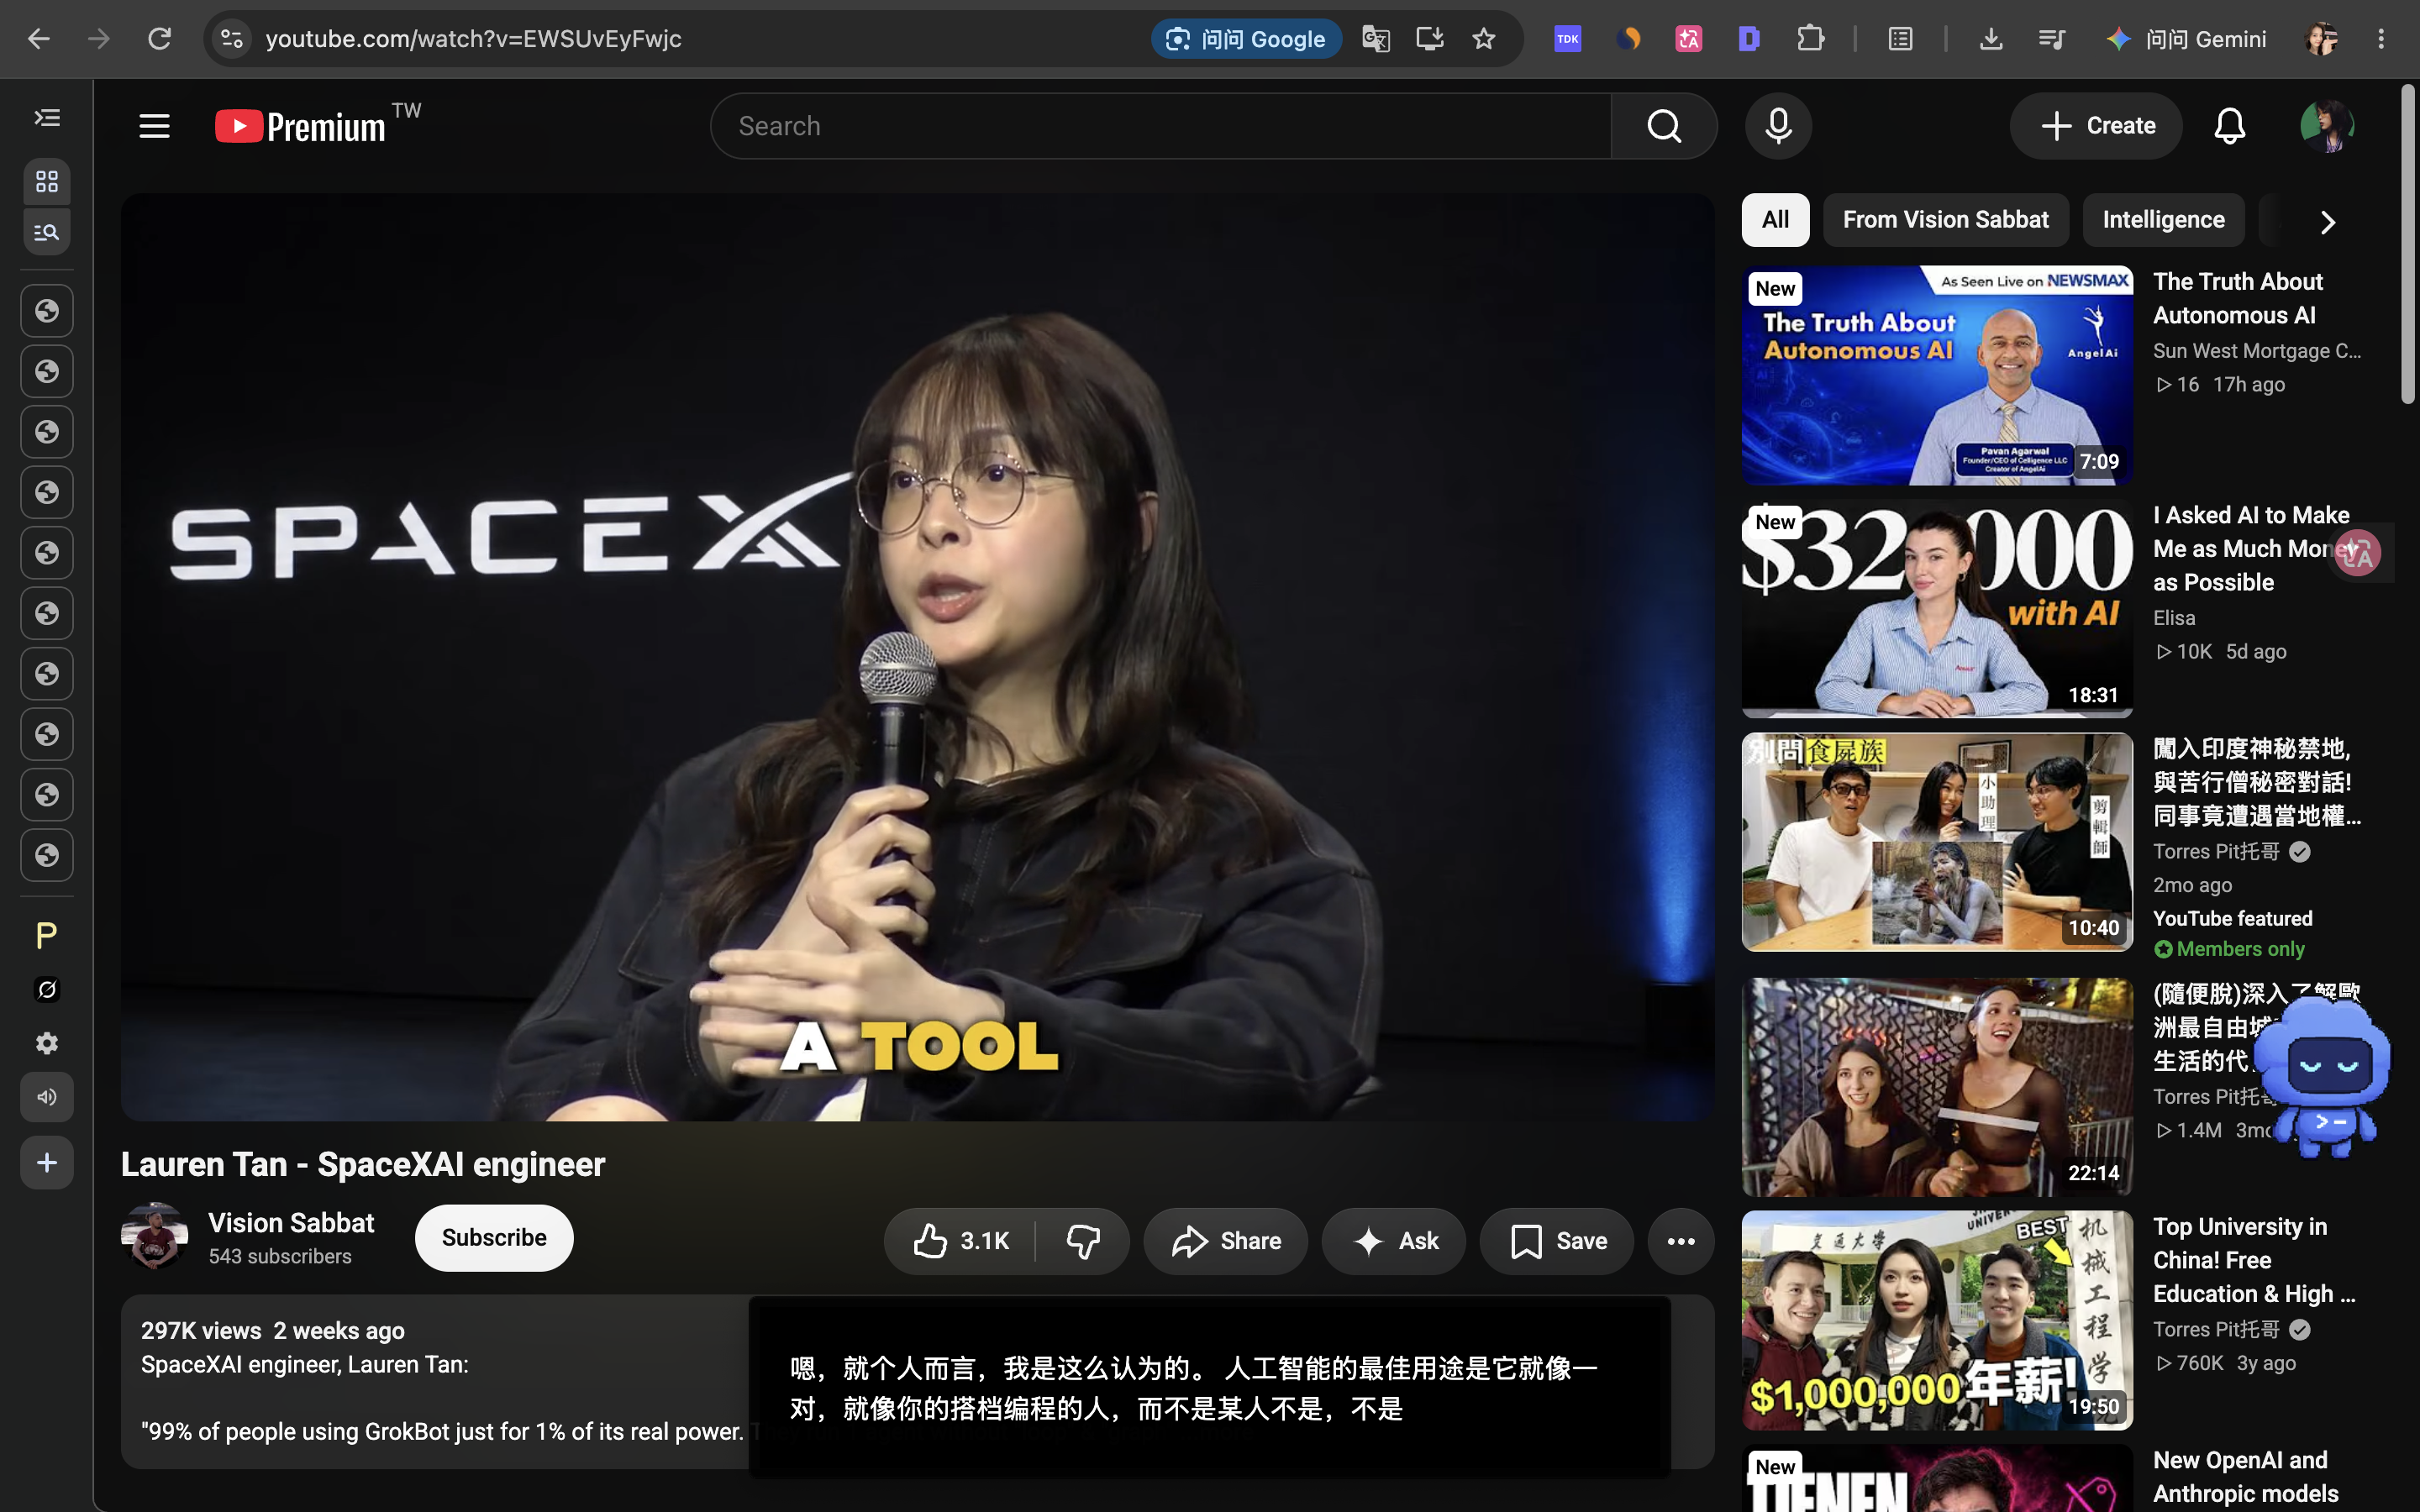Screen dimensions: 2420x1512
Task: Open Ask Gemini in the toolbar
Action: pyautogui.click(x=2186, y=39)
